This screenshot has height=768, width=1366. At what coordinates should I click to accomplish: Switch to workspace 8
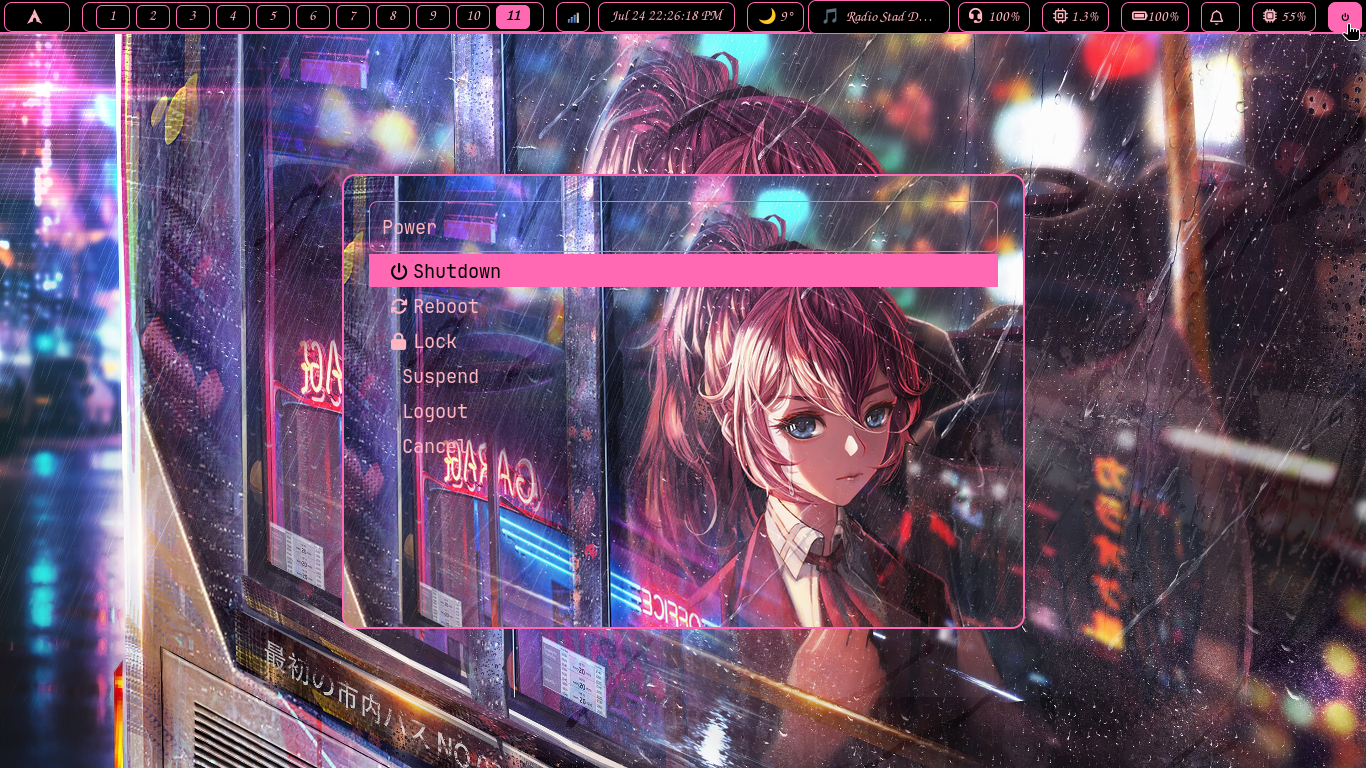click(393, 17)
